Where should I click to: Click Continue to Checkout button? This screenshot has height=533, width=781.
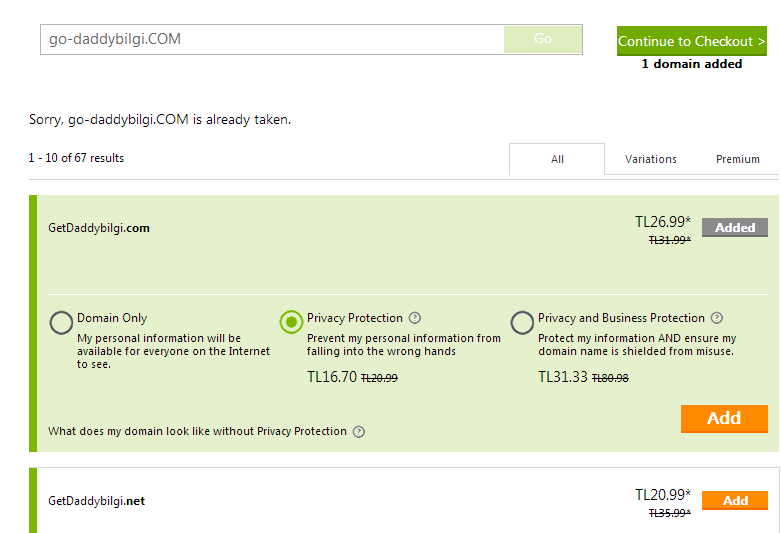click(x=692, y=41)
